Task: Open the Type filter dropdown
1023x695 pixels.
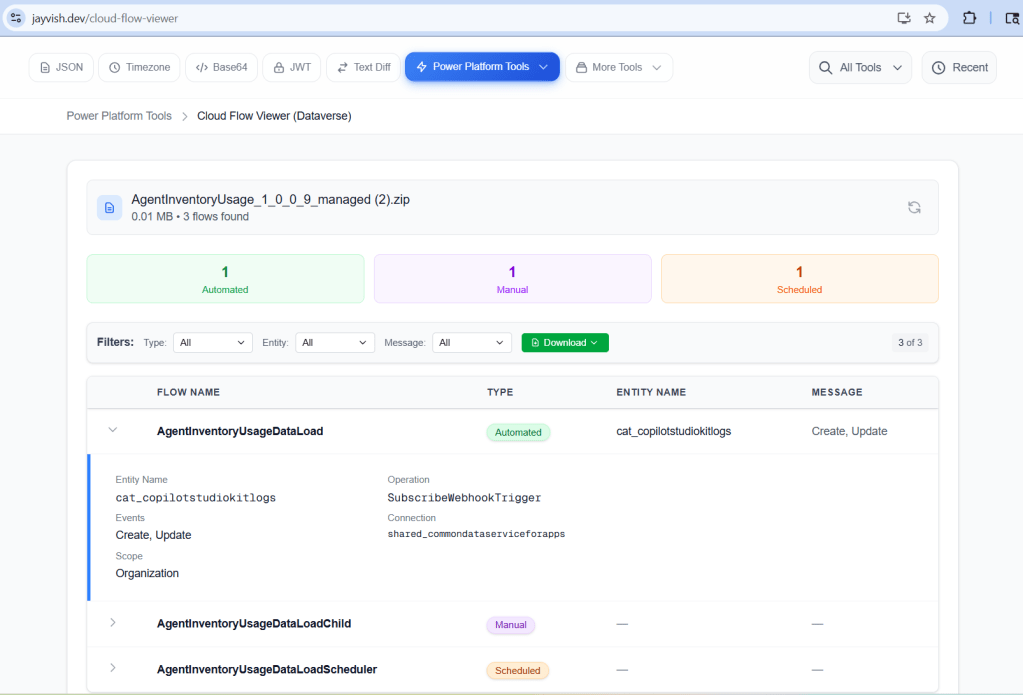Action: pos(213,342)
